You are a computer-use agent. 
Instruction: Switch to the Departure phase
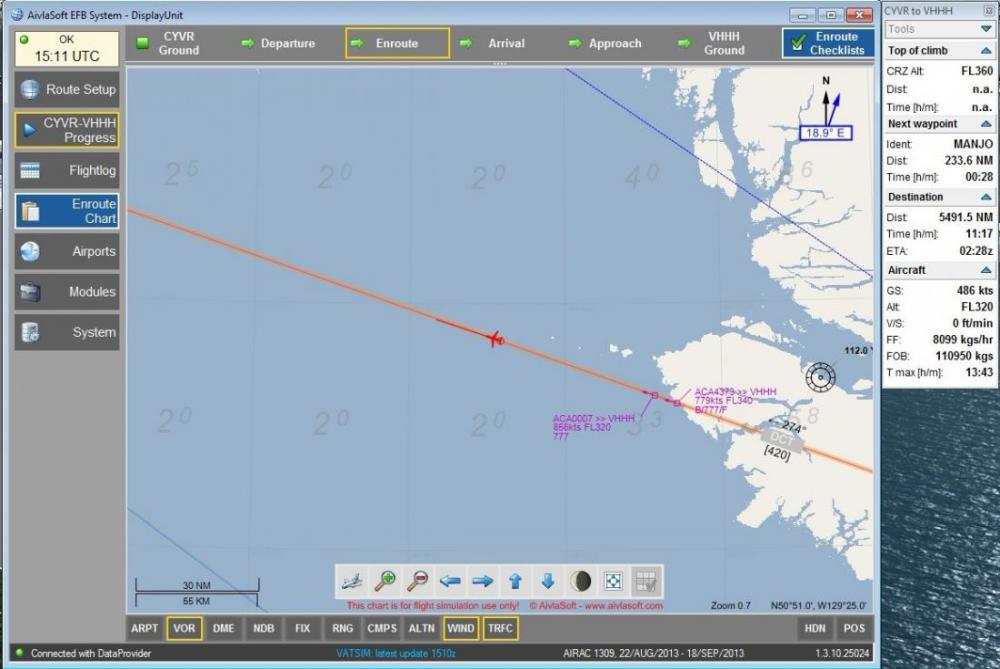(288, 43)
